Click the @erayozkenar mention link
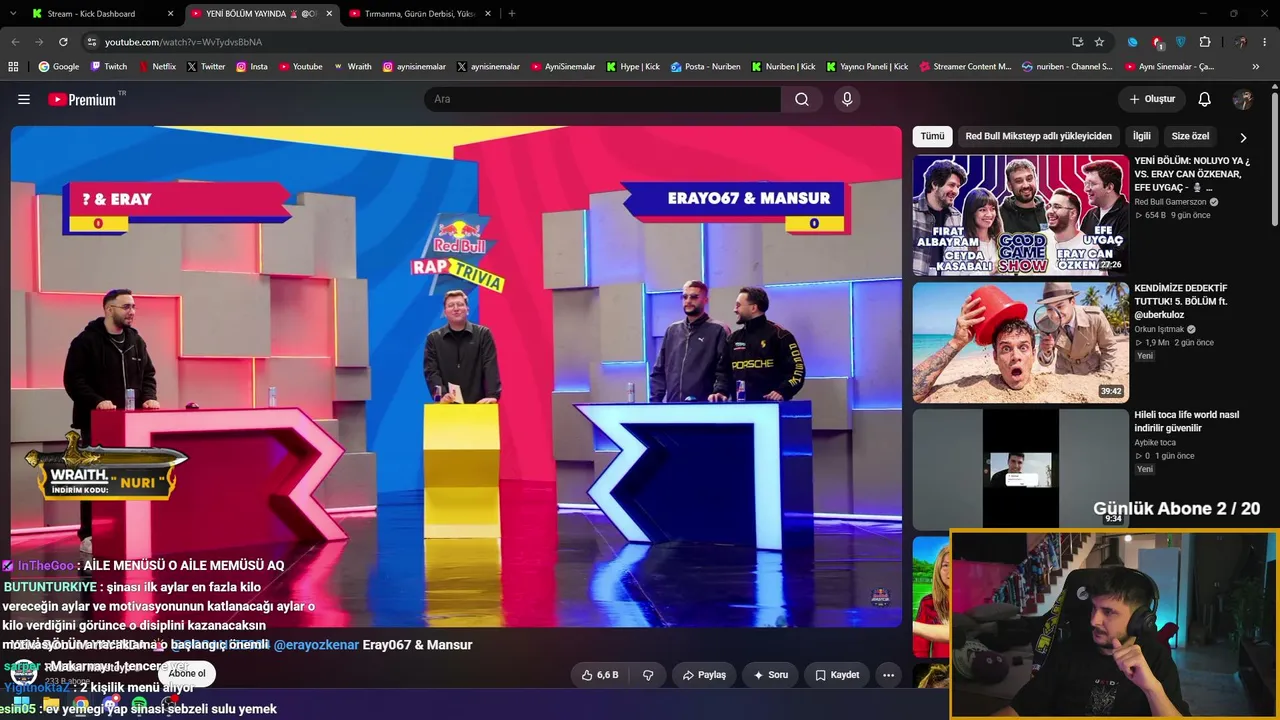1280x720 pixels. (x=316, y=645)
